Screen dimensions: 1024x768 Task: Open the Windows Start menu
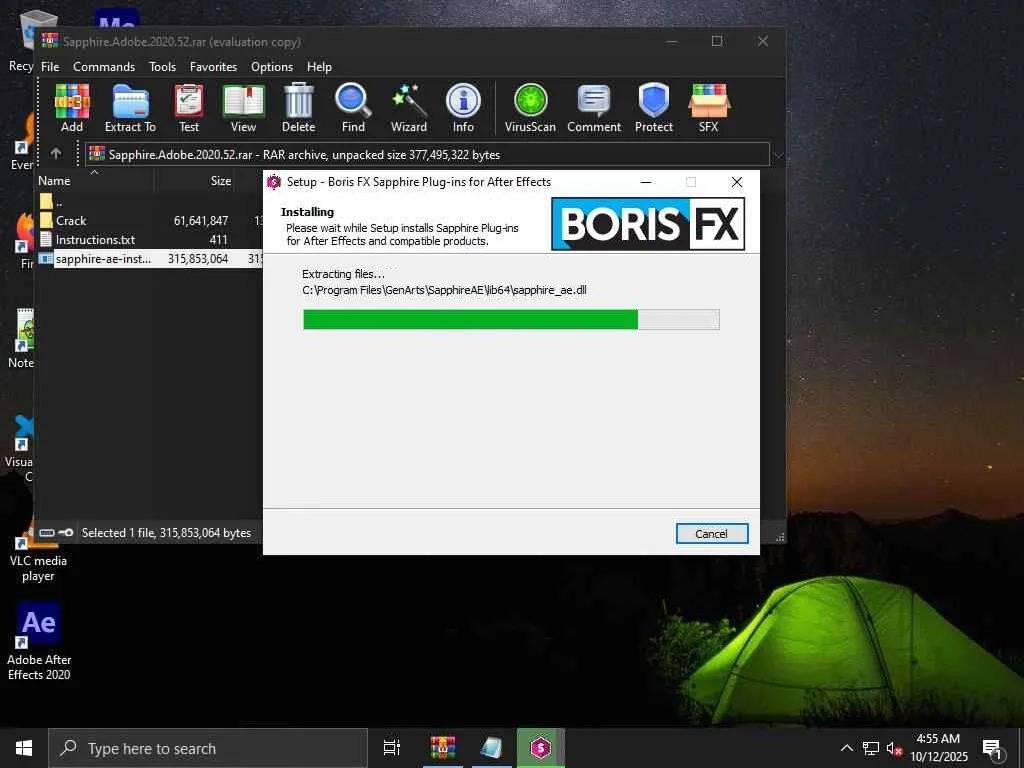24,748
